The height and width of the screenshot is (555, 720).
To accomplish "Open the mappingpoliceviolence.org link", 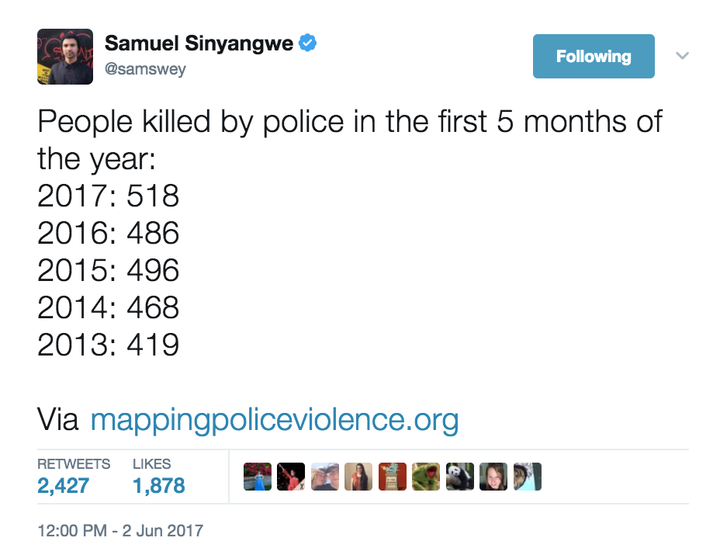I will 275,420.
